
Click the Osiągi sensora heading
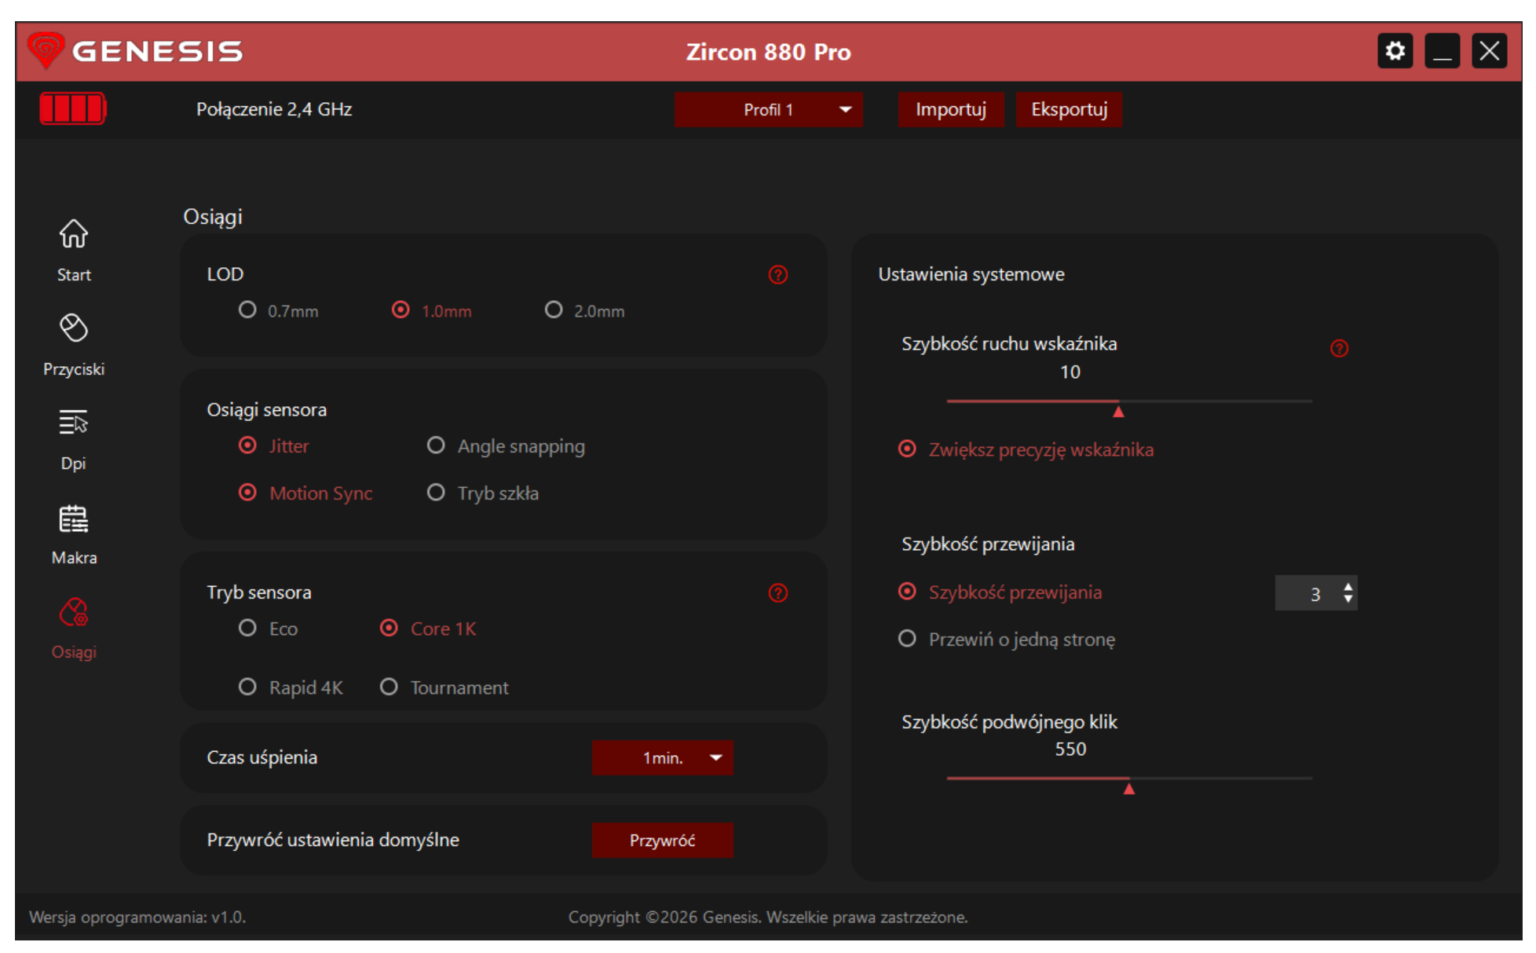pyautogui.click(x=267, y=410)
